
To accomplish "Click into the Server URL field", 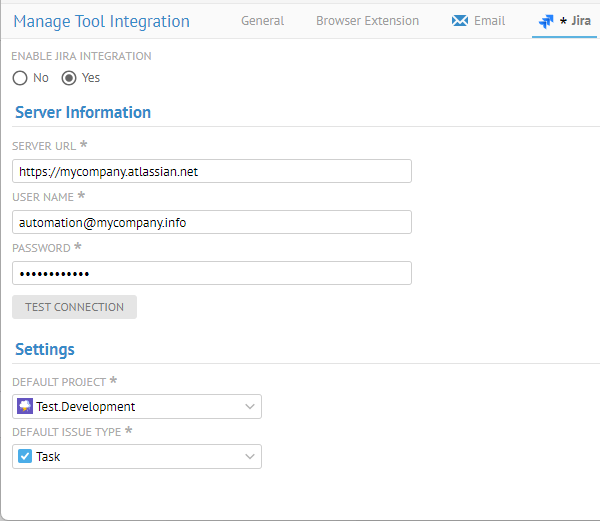I will (x=211, y=171).
